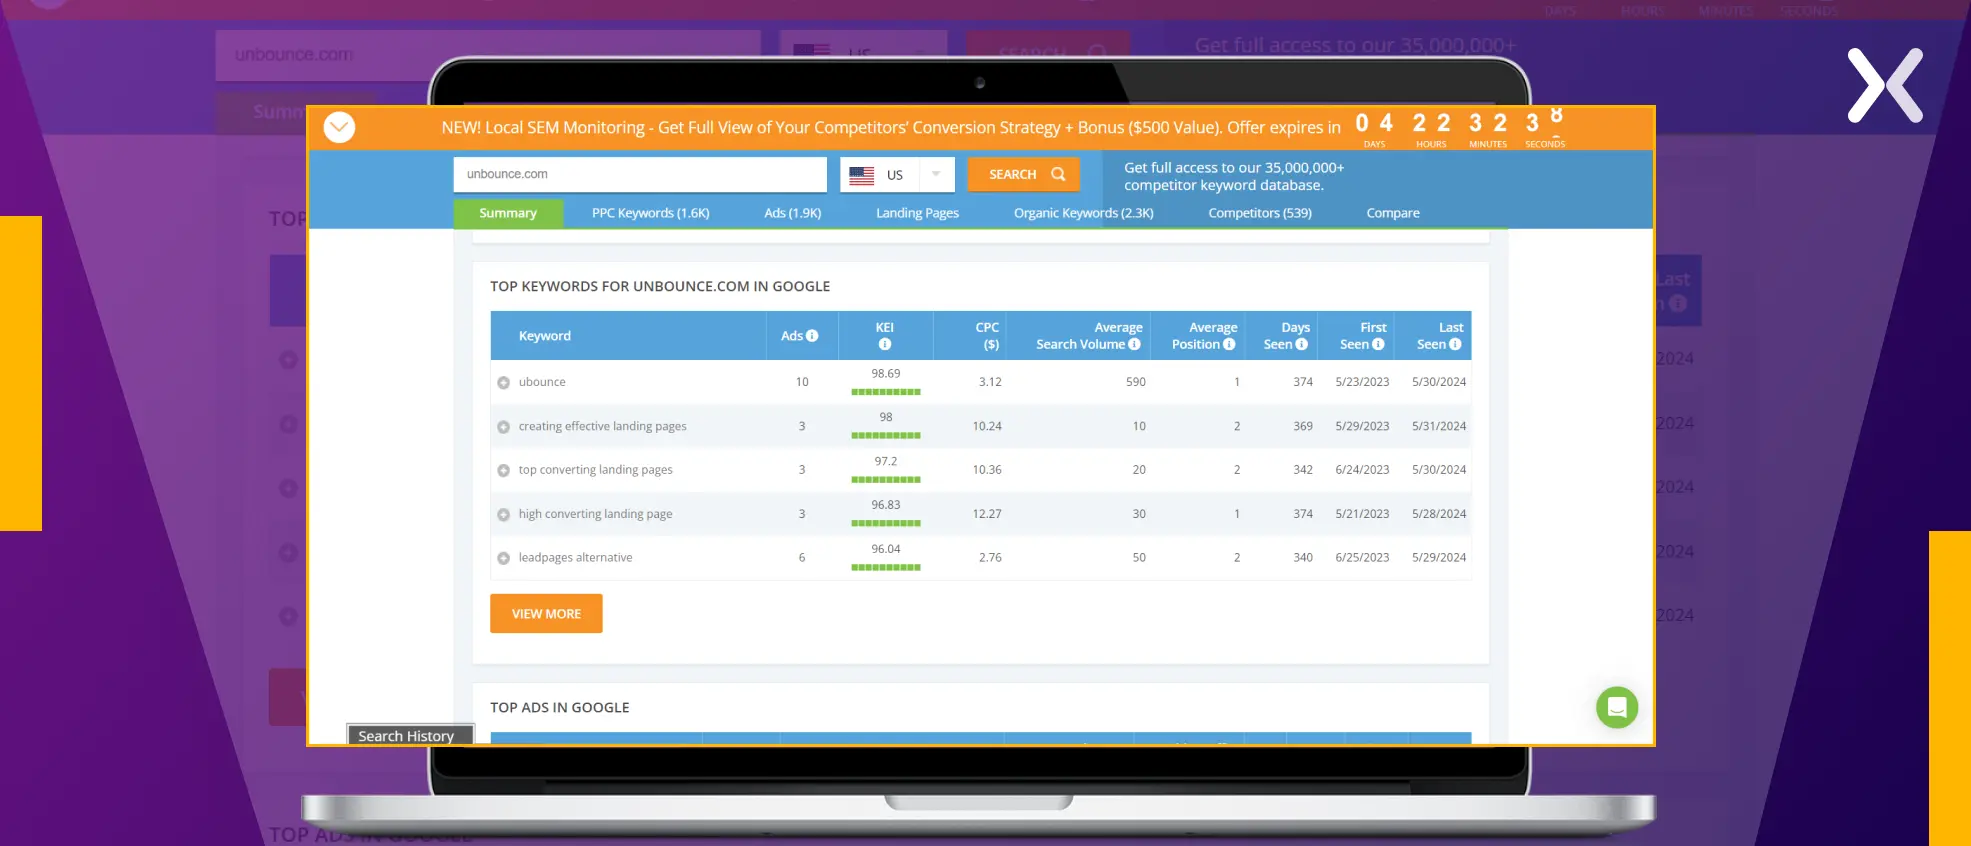Click the US flag icon

[x=862, y=175]
